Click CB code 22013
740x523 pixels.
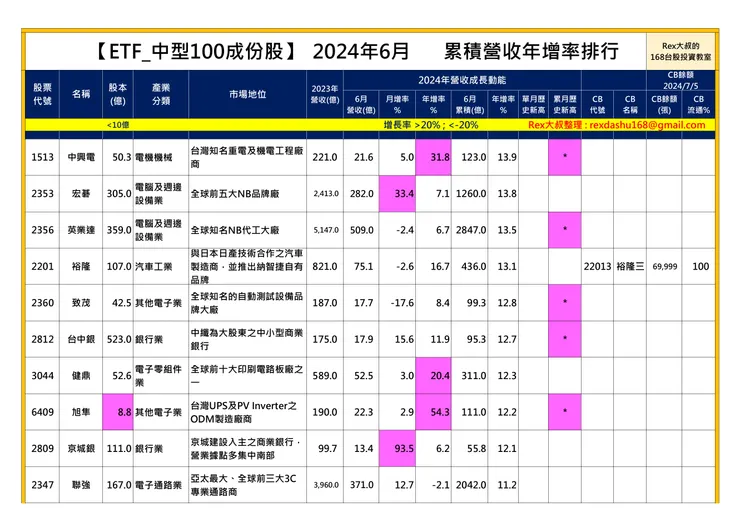coord(597,266)
